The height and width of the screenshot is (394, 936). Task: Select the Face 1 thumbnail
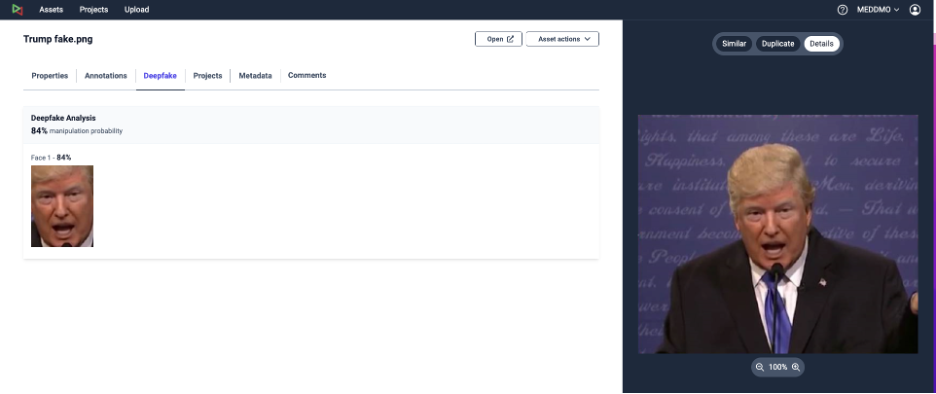tap(62, 206)
